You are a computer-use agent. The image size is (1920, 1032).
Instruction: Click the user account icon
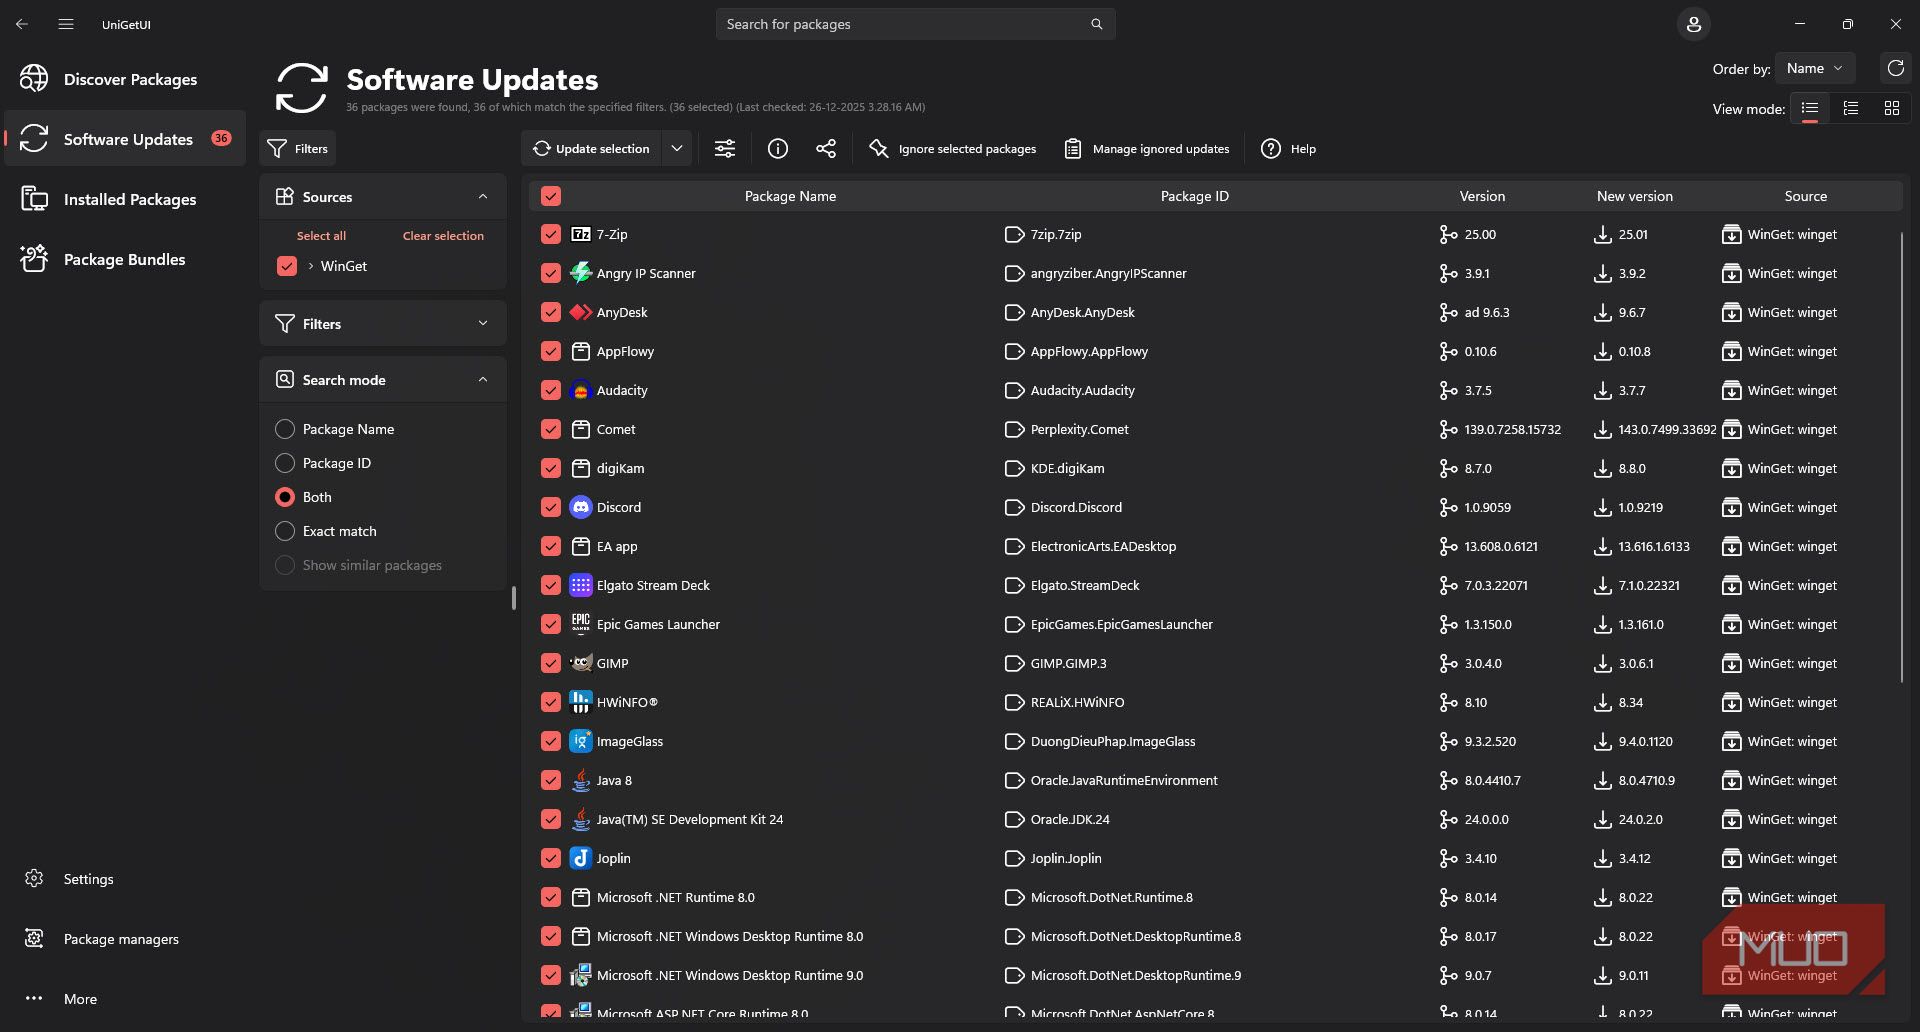[x=1694, y=24]
